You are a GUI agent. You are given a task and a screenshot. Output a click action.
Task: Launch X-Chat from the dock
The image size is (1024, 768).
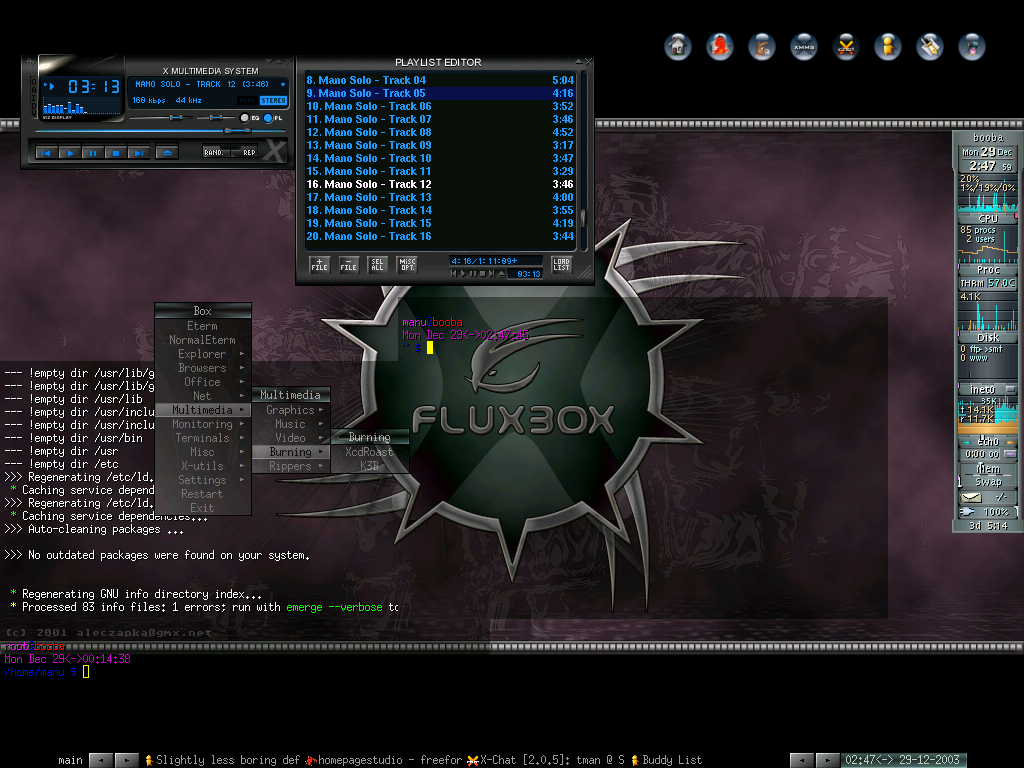coord(846,46)
